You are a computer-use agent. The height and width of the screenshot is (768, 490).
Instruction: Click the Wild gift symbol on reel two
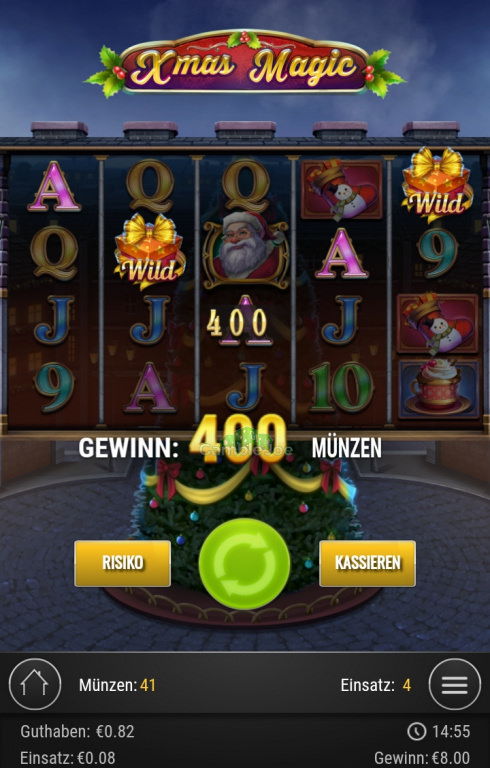[149, 251]
